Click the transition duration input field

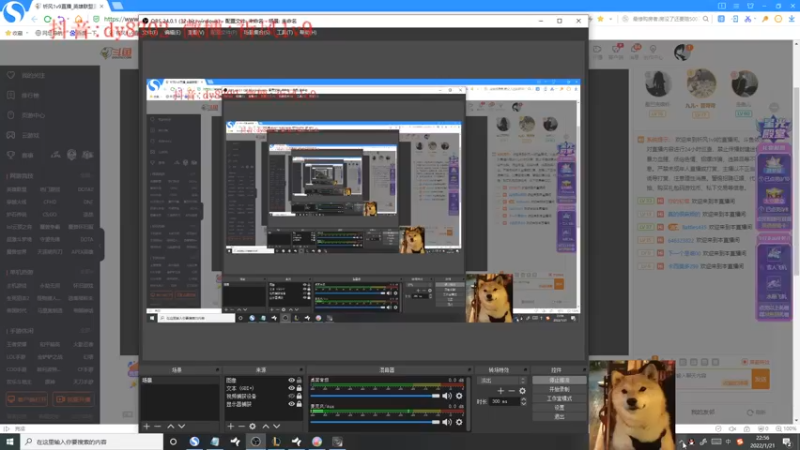[504, 402]
